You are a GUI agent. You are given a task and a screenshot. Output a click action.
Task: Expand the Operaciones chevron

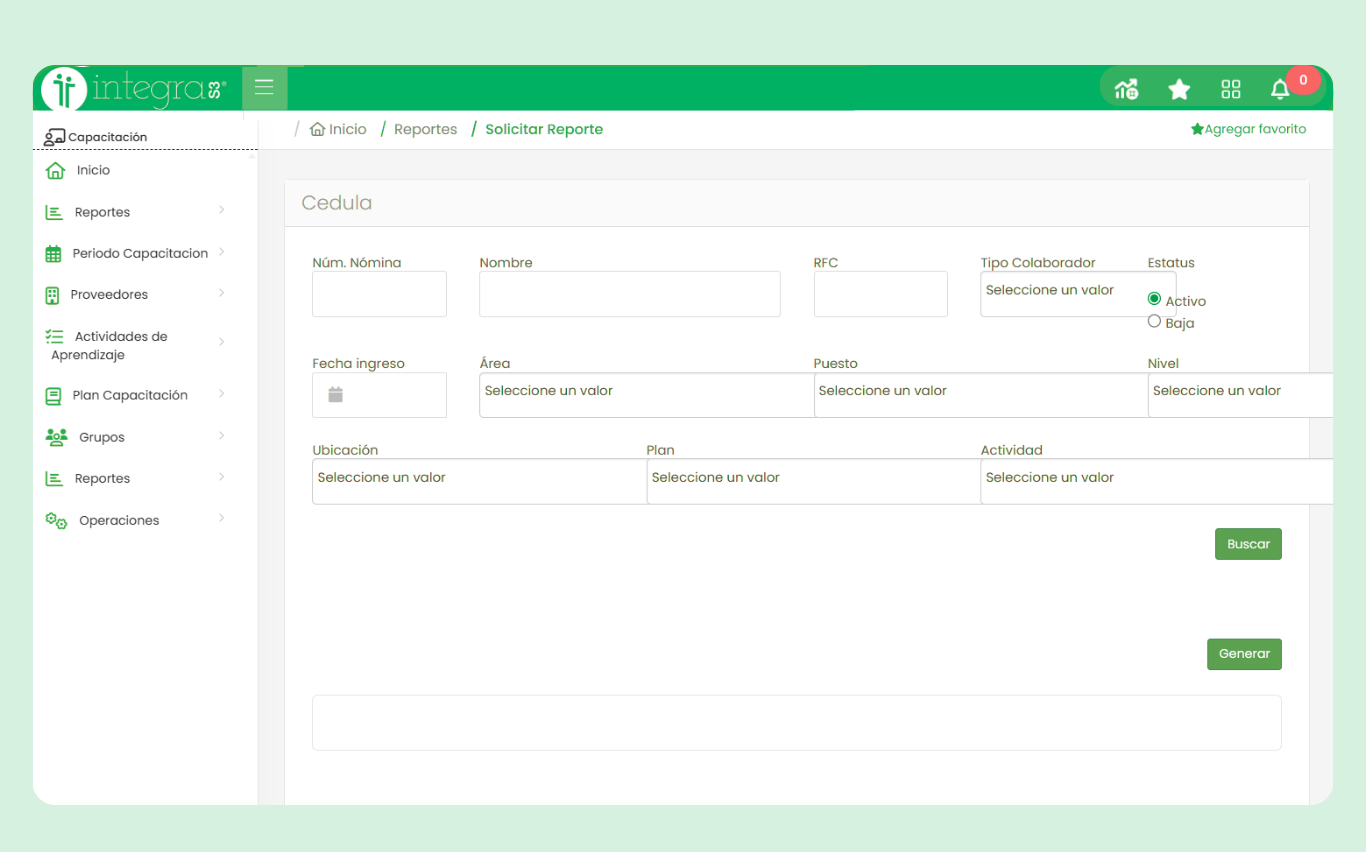click(x=222, y=519)
